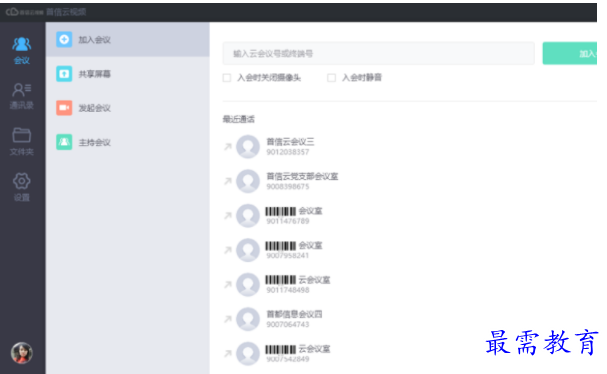Click the avatar icon of 首信云党支部会议室

[248, 181]
